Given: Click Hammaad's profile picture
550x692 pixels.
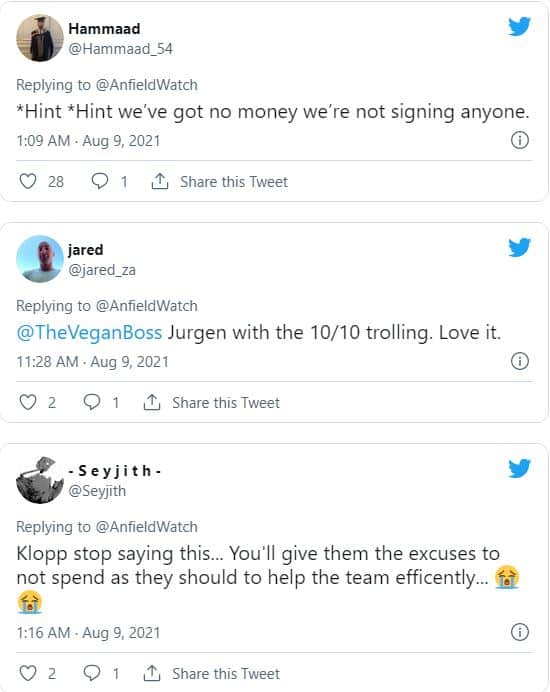Looking at the screenshot, I should 40,38.
